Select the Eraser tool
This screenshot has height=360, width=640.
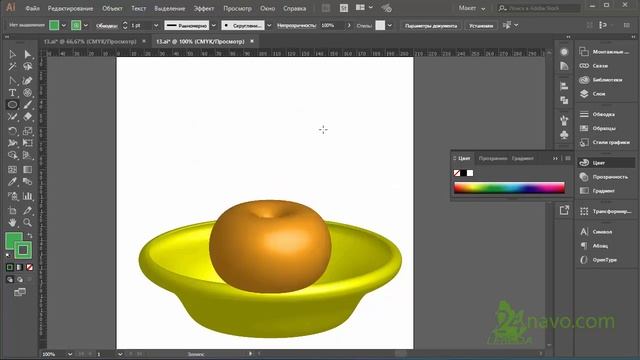tap(27, 117)
